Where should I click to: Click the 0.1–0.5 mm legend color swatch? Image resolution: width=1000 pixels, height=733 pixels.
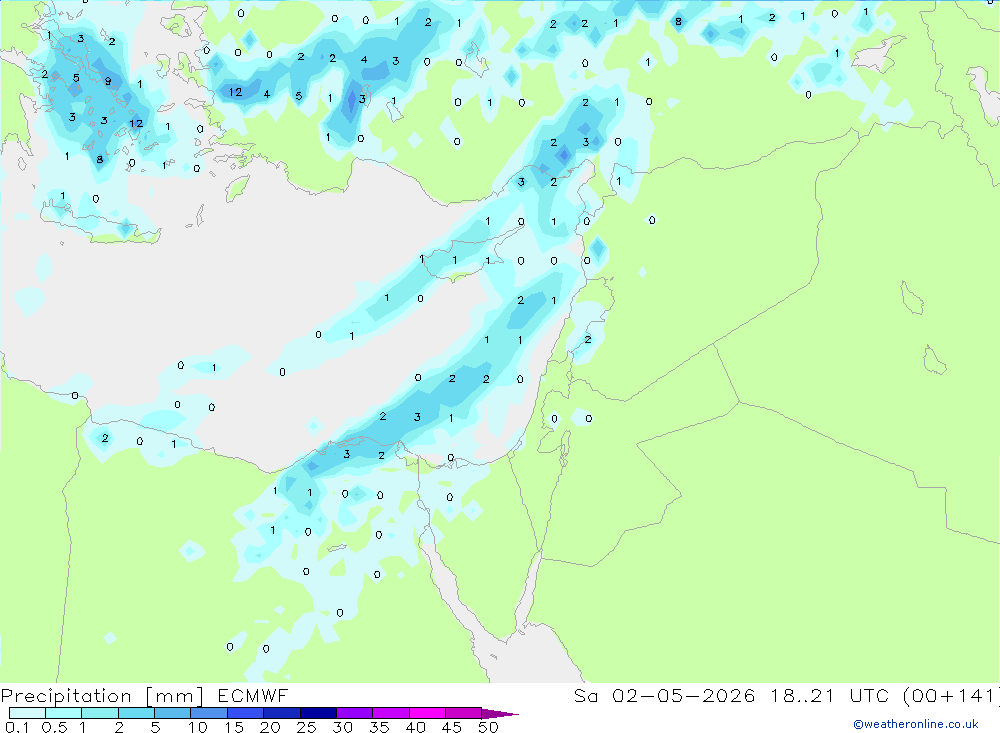(x=27, y=713)
